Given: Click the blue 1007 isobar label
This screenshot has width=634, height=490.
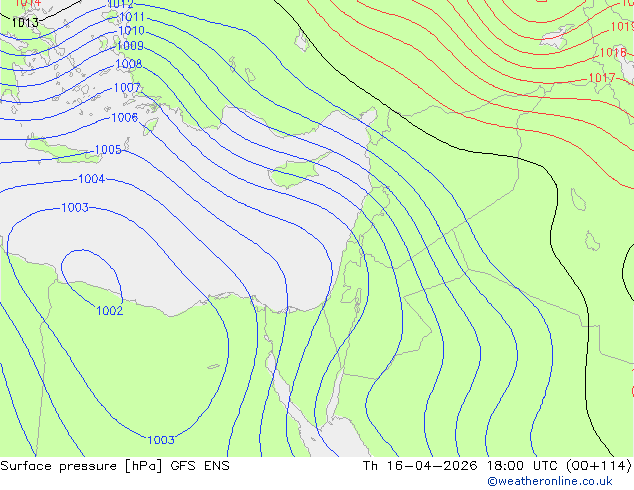Looking at the screenshot, I should pyautogui.click(x=127, y=87).
